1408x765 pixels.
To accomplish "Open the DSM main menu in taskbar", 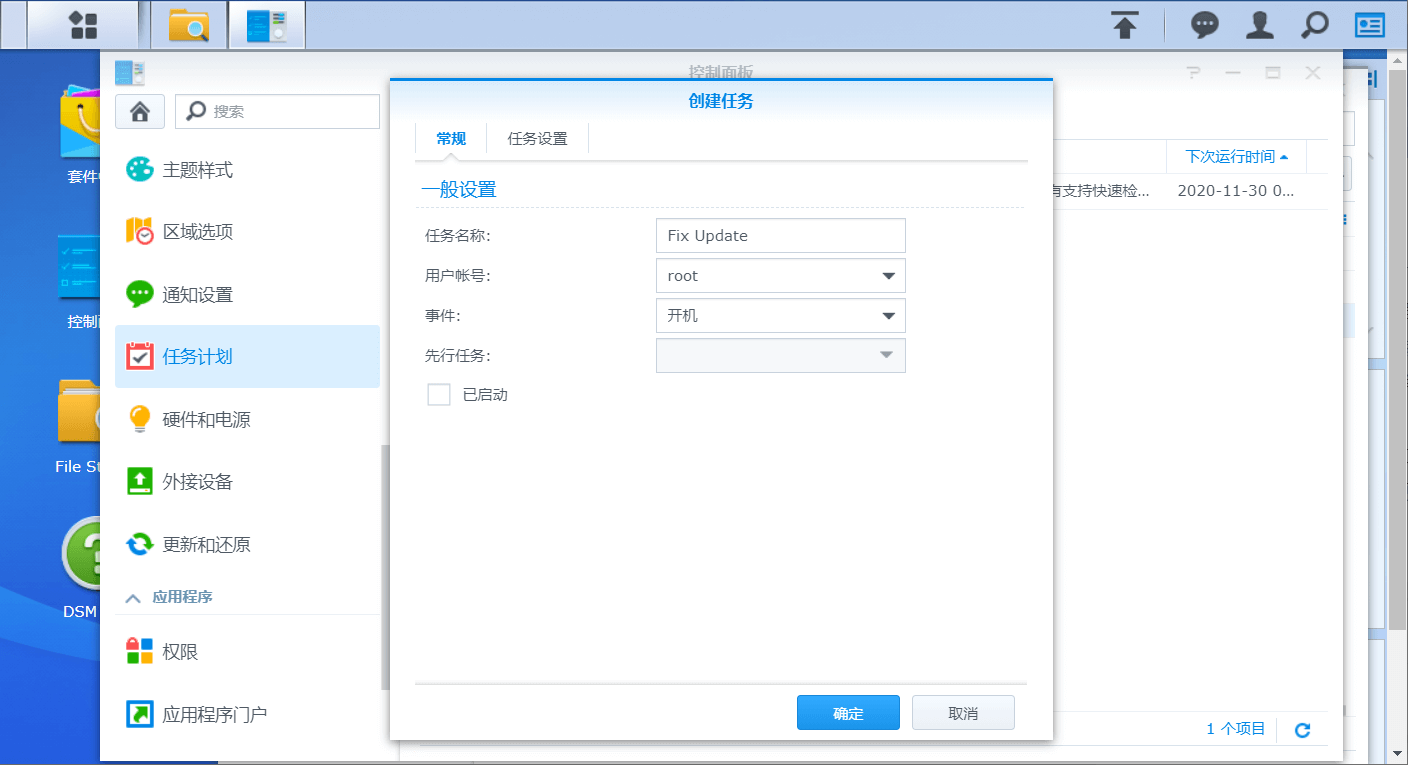I will pyautogui.click(x=84, y=24).
